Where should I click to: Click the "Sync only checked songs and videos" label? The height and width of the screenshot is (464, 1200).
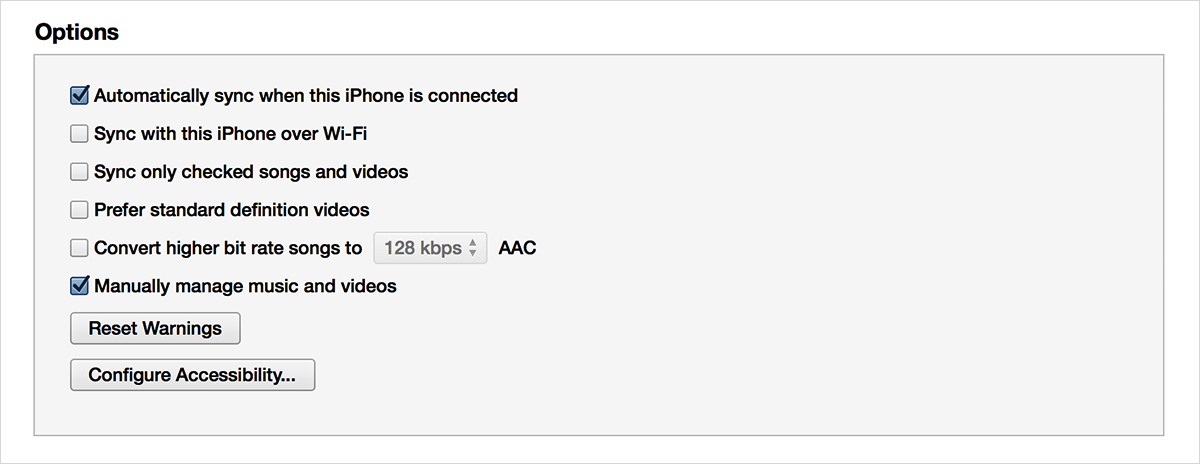[251, 172]
